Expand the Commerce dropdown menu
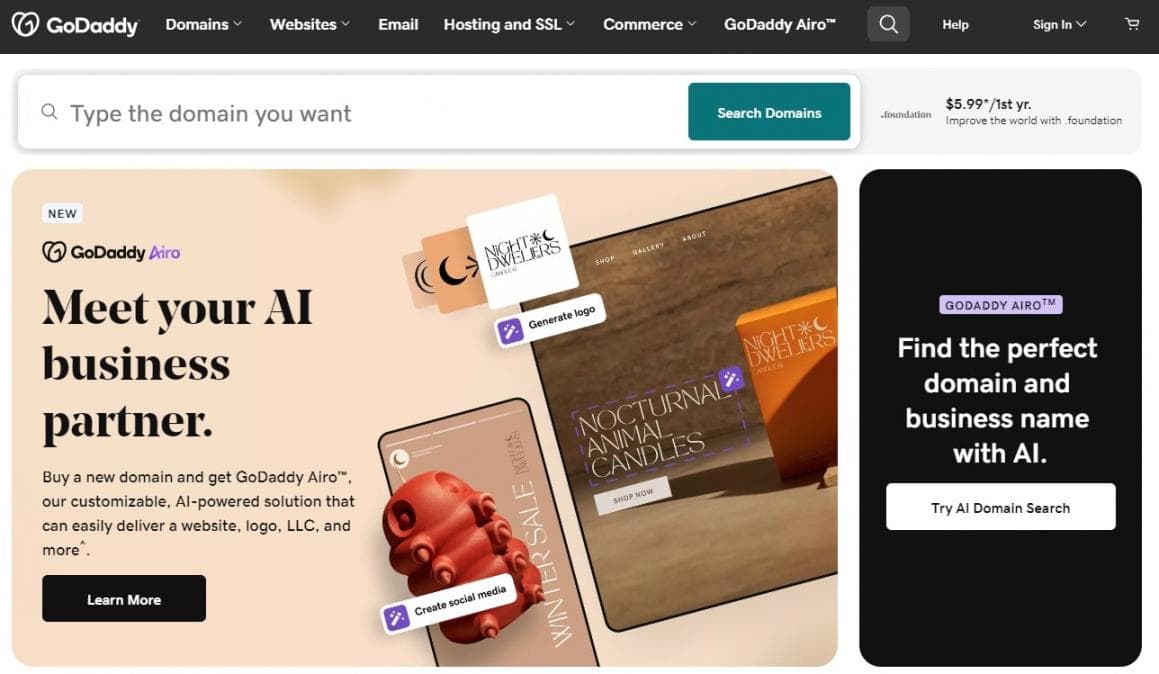Image resolution: width=1159 pixels, height=674 pixels. (650, 24)
